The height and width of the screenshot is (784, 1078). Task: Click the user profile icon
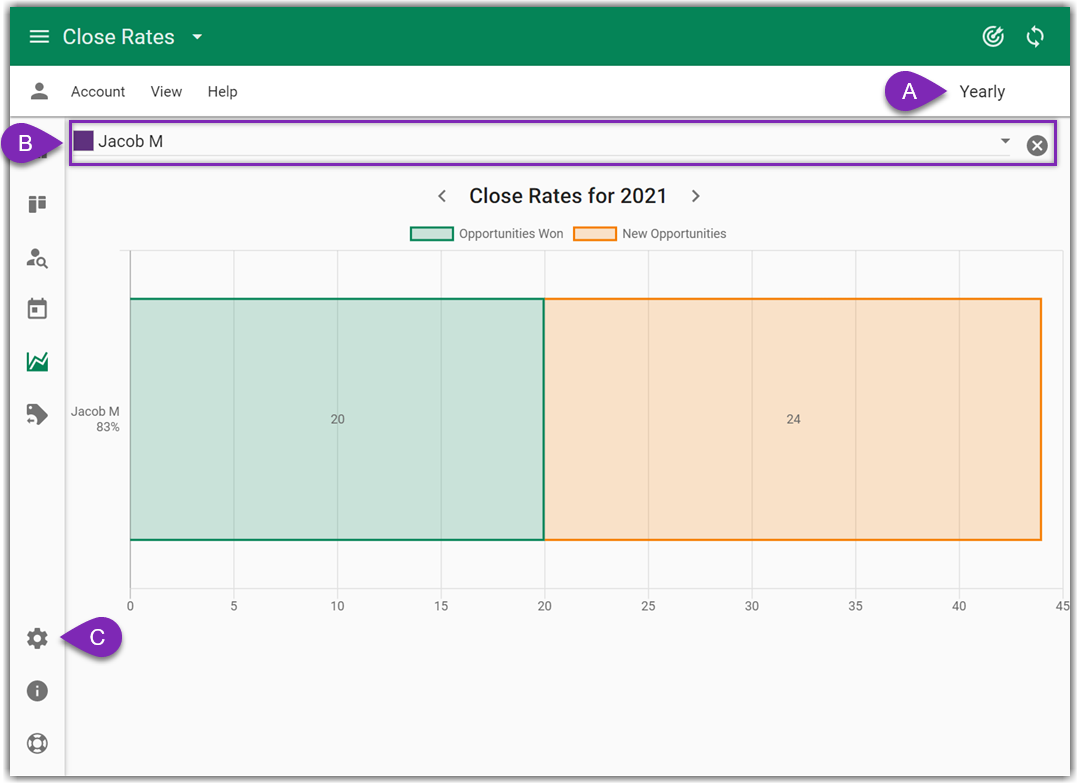(39, 91)
